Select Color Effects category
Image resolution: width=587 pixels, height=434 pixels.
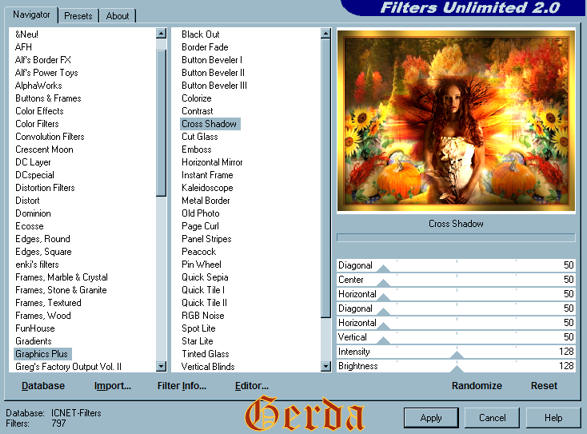pyautogui.click(x=39, y=111)
